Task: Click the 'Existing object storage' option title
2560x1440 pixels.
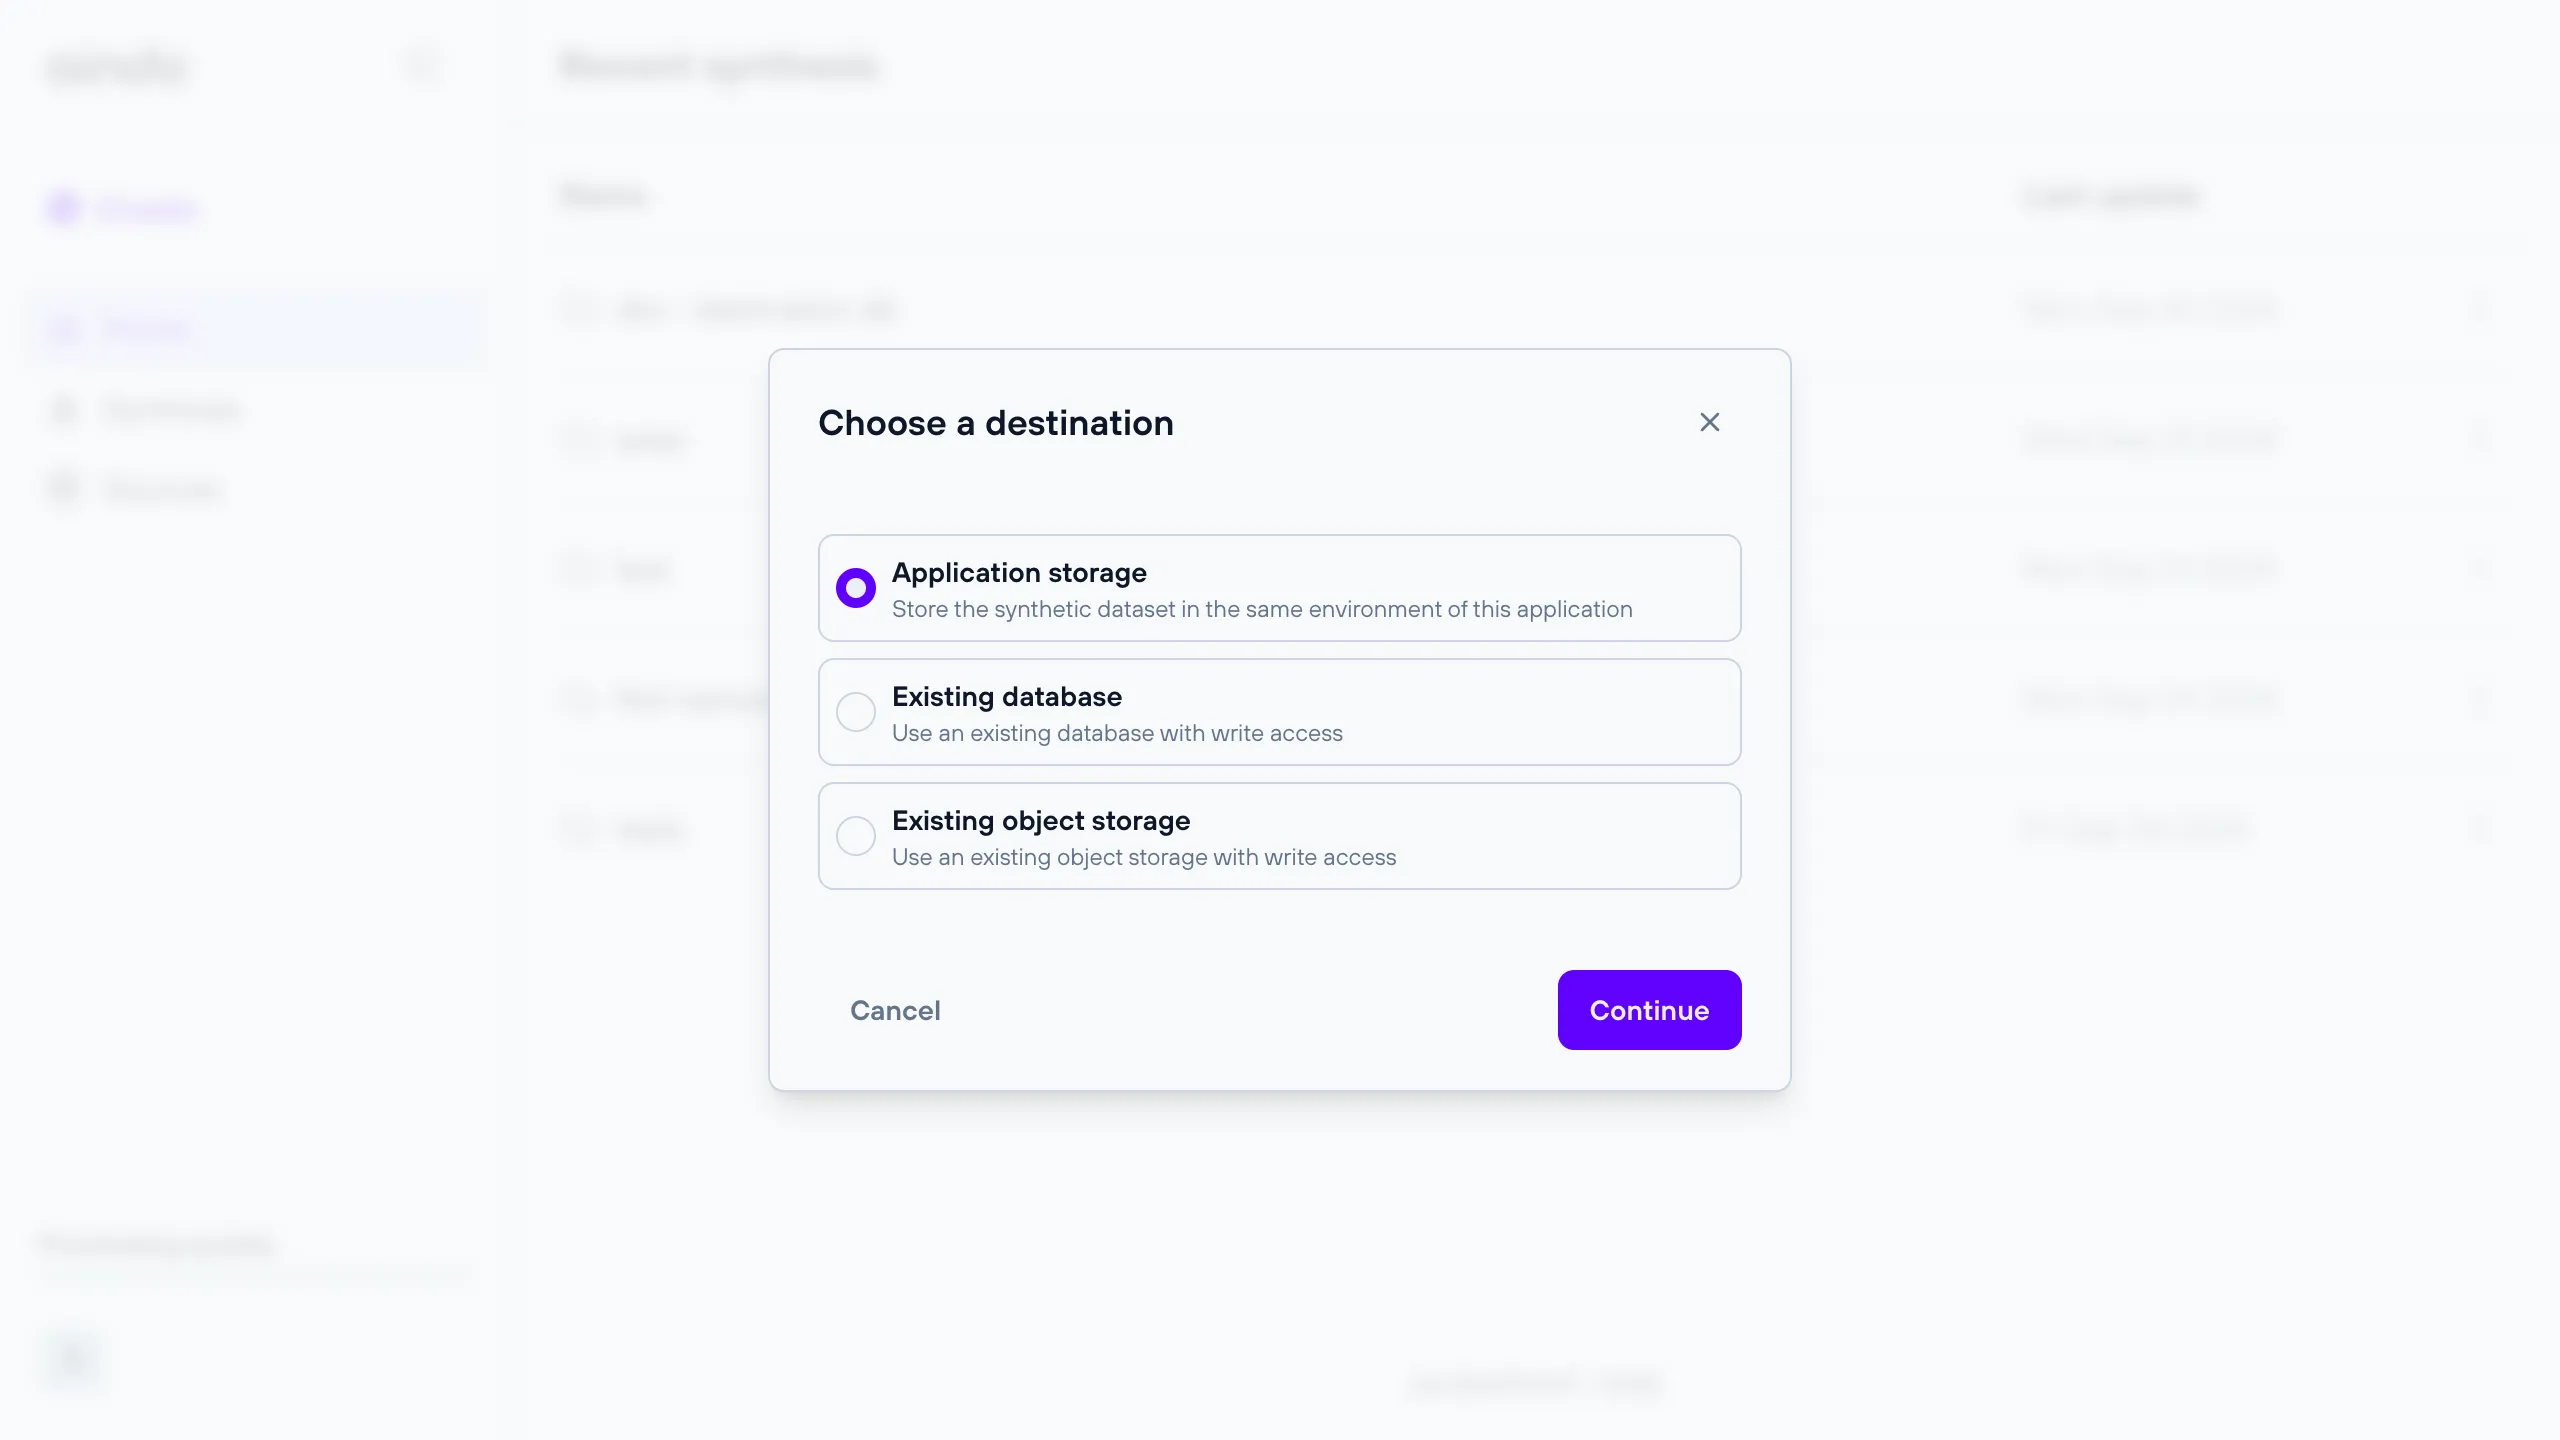Action: [x=1040, y=821]
